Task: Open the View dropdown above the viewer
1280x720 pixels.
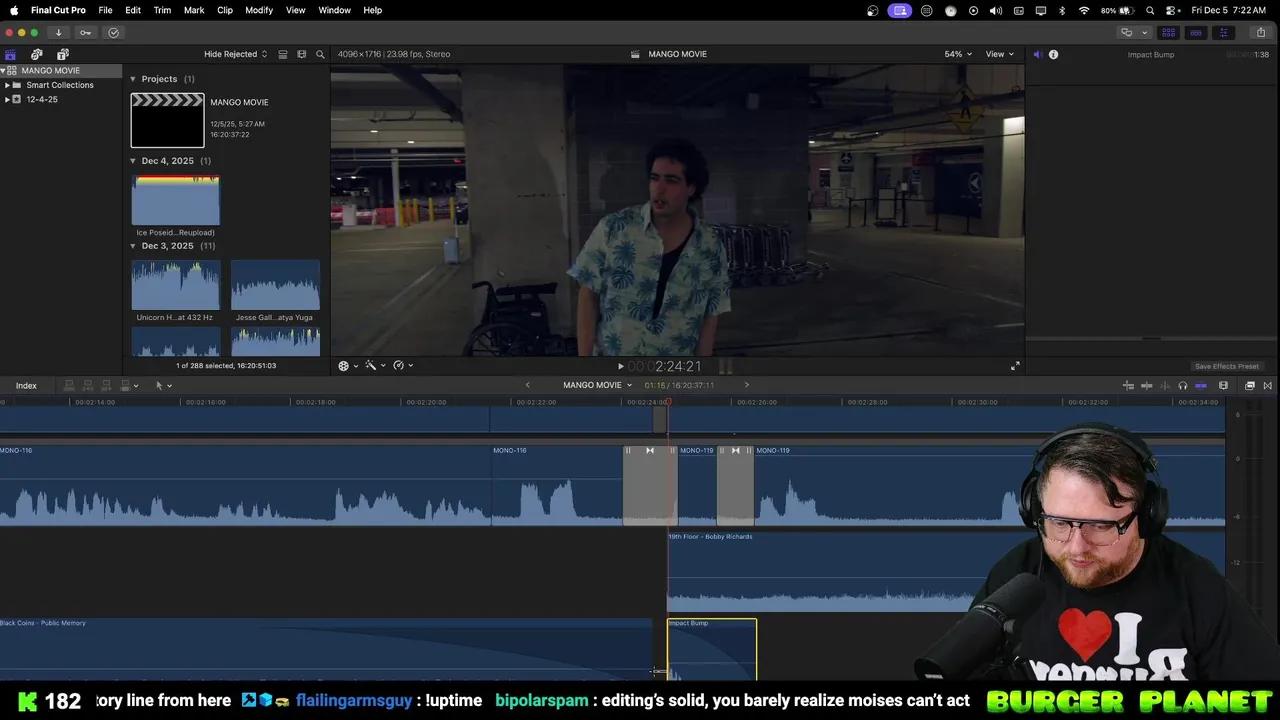Action: (x=997, y=54)
